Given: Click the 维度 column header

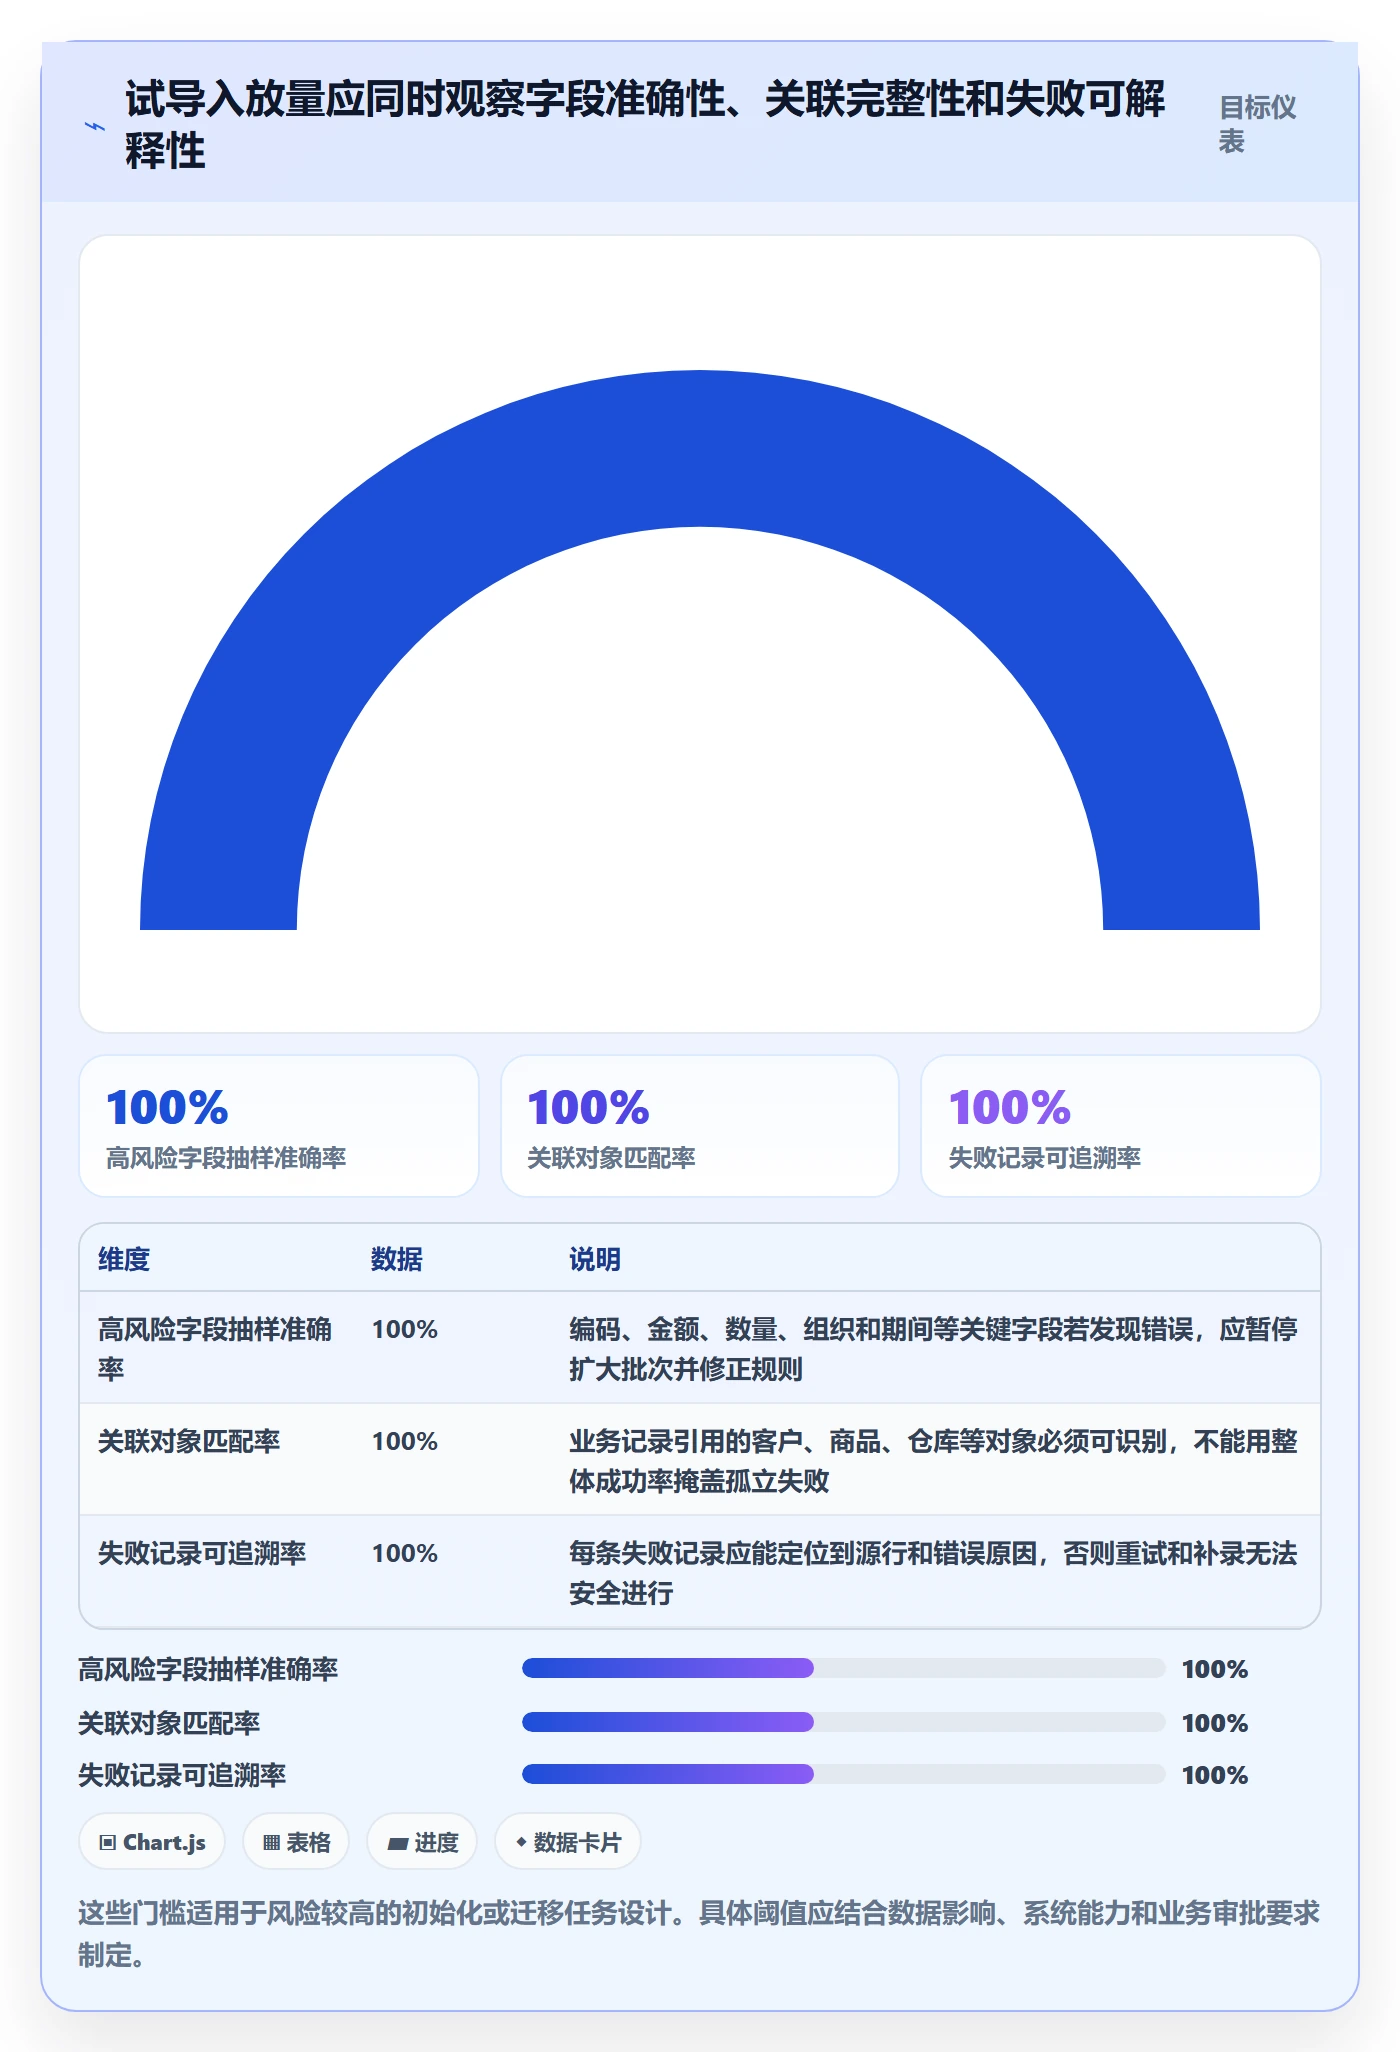Looking at the screenshot, I should pyautogui.click(x=124, y=1259).
